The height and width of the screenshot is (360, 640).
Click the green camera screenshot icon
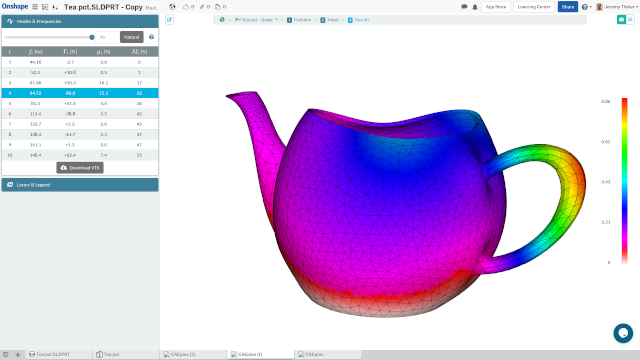621,20
